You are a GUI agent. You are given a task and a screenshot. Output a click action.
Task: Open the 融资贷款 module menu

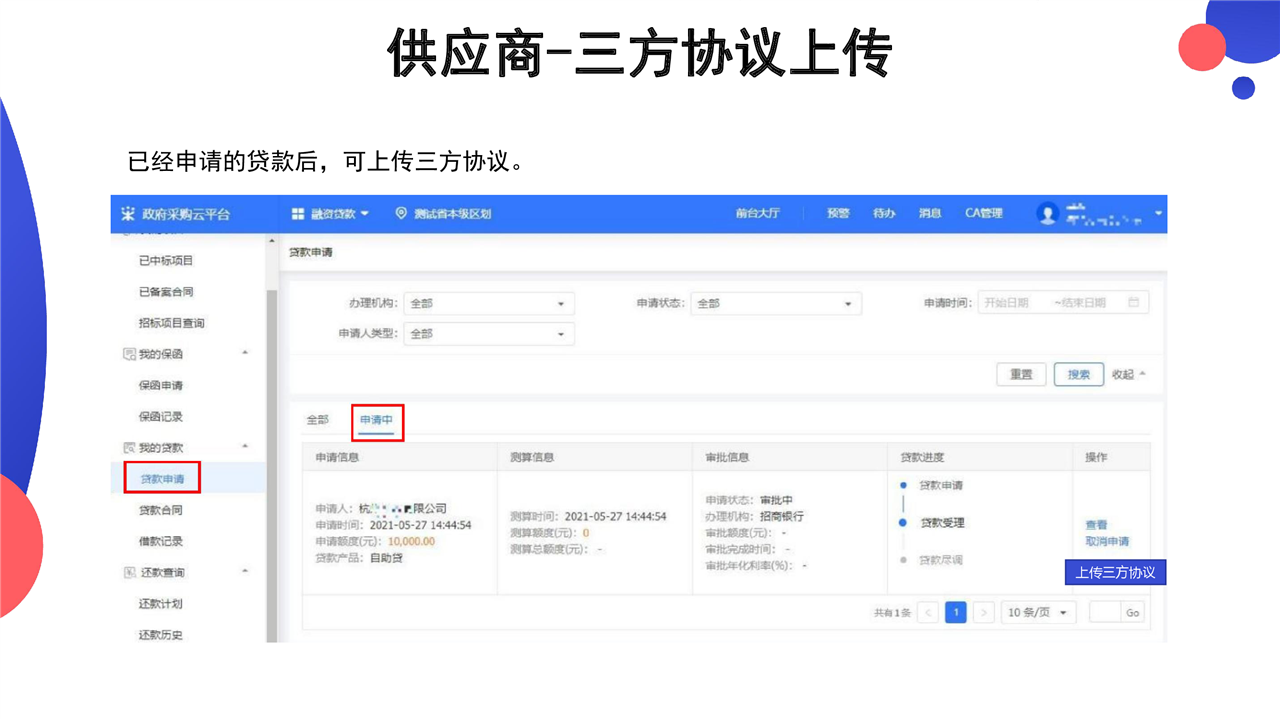pos(330,214)
